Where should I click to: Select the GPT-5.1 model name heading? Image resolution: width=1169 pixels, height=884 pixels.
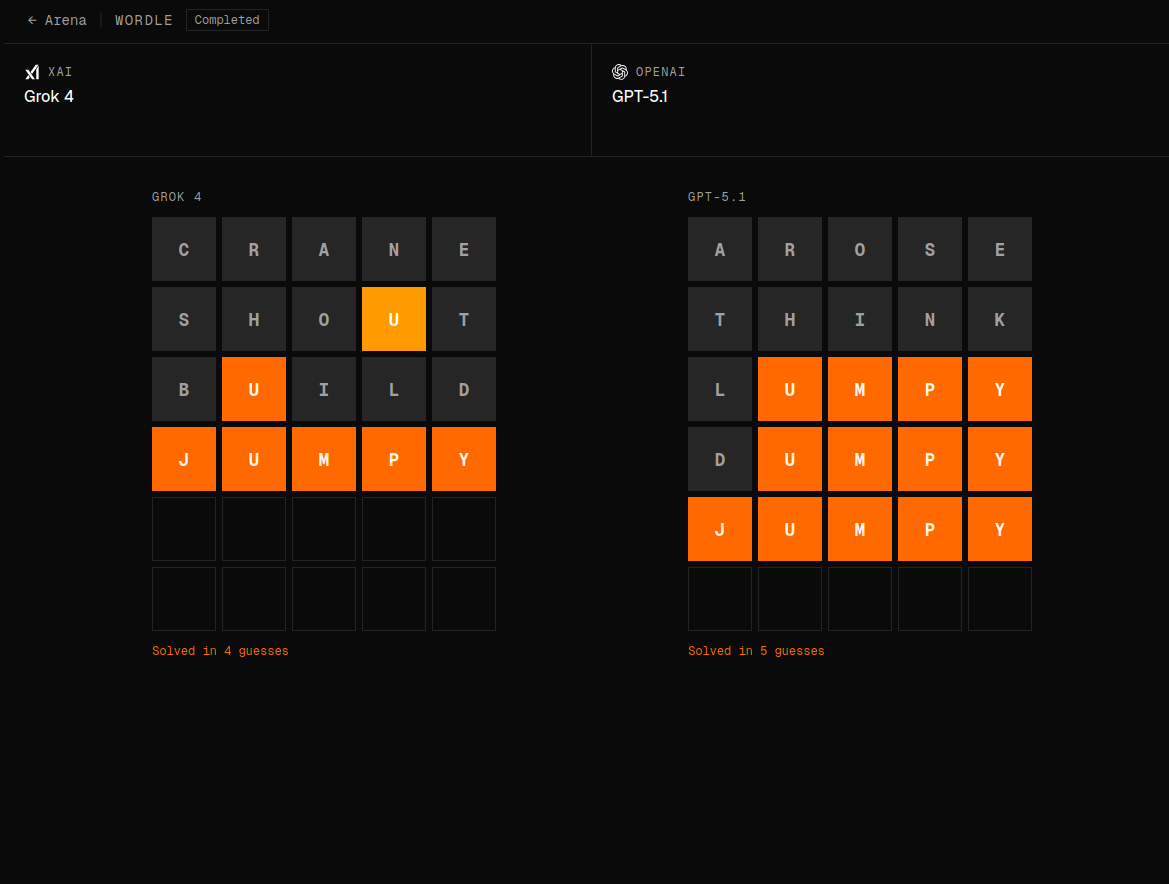click(x=640, y=96)
